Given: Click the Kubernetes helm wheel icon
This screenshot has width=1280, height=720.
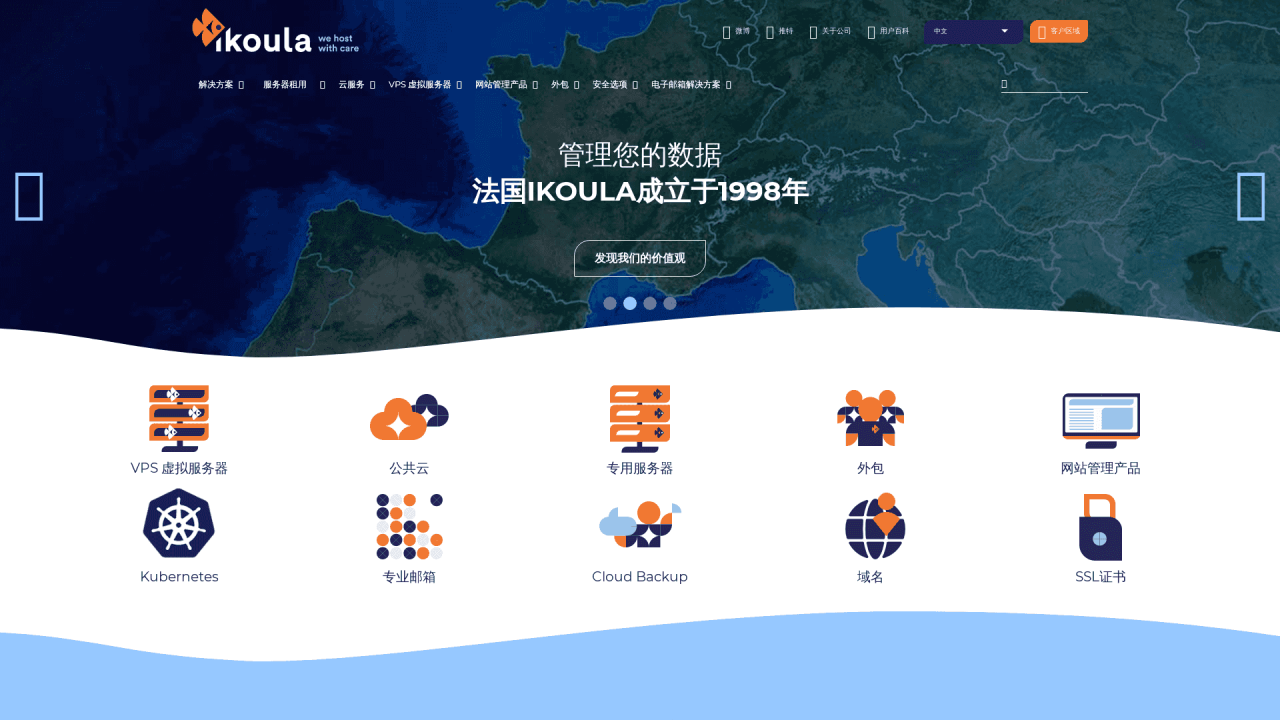Looking at the screenshot, I should click(179, 524).
